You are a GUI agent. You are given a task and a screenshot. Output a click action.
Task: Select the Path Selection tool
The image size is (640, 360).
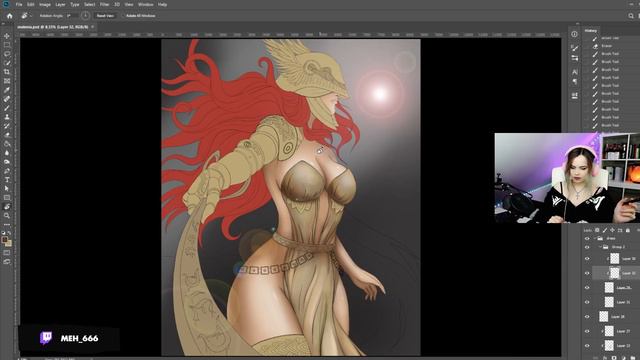[x=7, y=189]
